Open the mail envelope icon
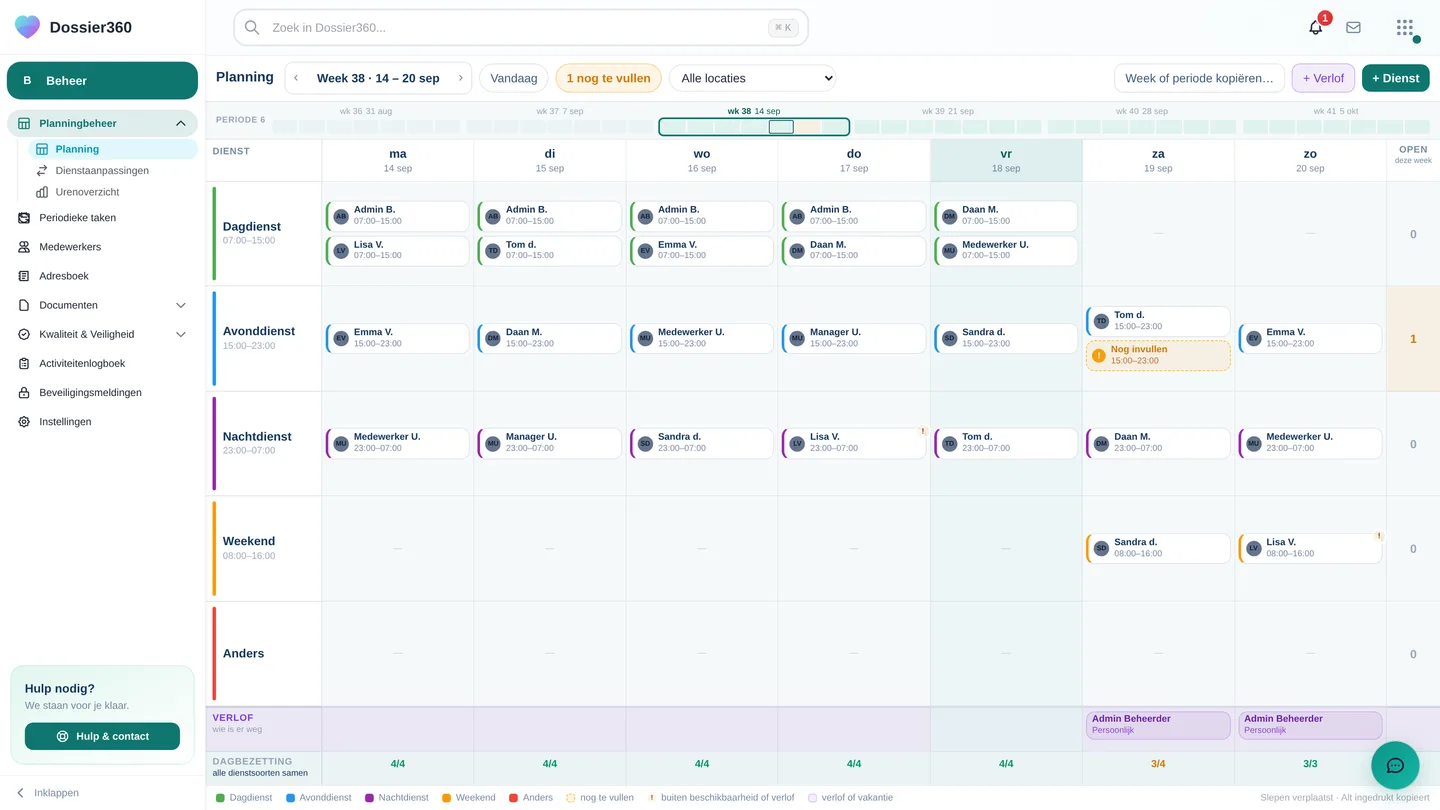This screenshot has width=1440, height=810. click(x=1353, y=27)
